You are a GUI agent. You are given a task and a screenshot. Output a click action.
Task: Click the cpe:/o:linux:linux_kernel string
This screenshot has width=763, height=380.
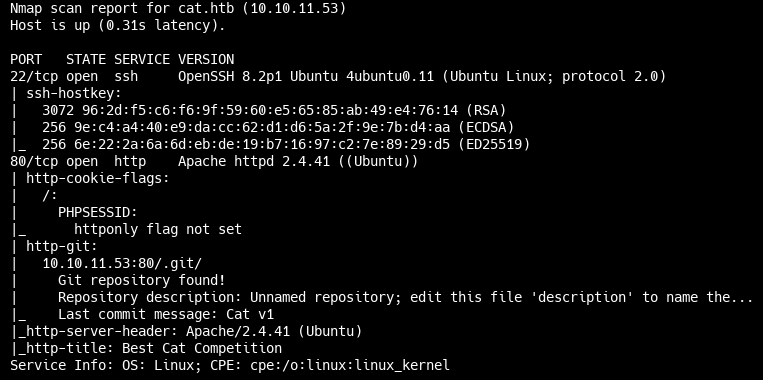(350, 365)
